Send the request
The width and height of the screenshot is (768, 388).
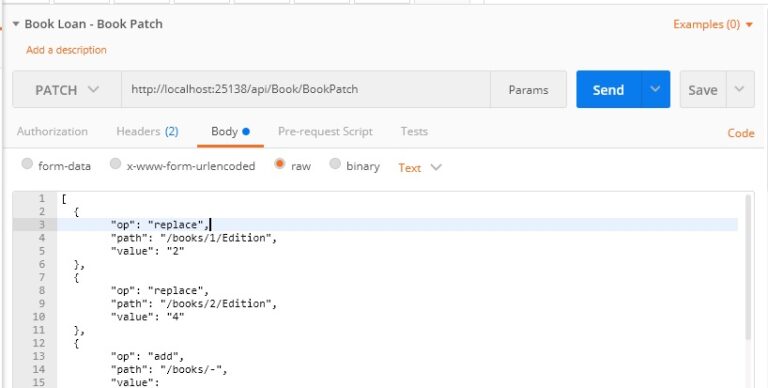608,90
